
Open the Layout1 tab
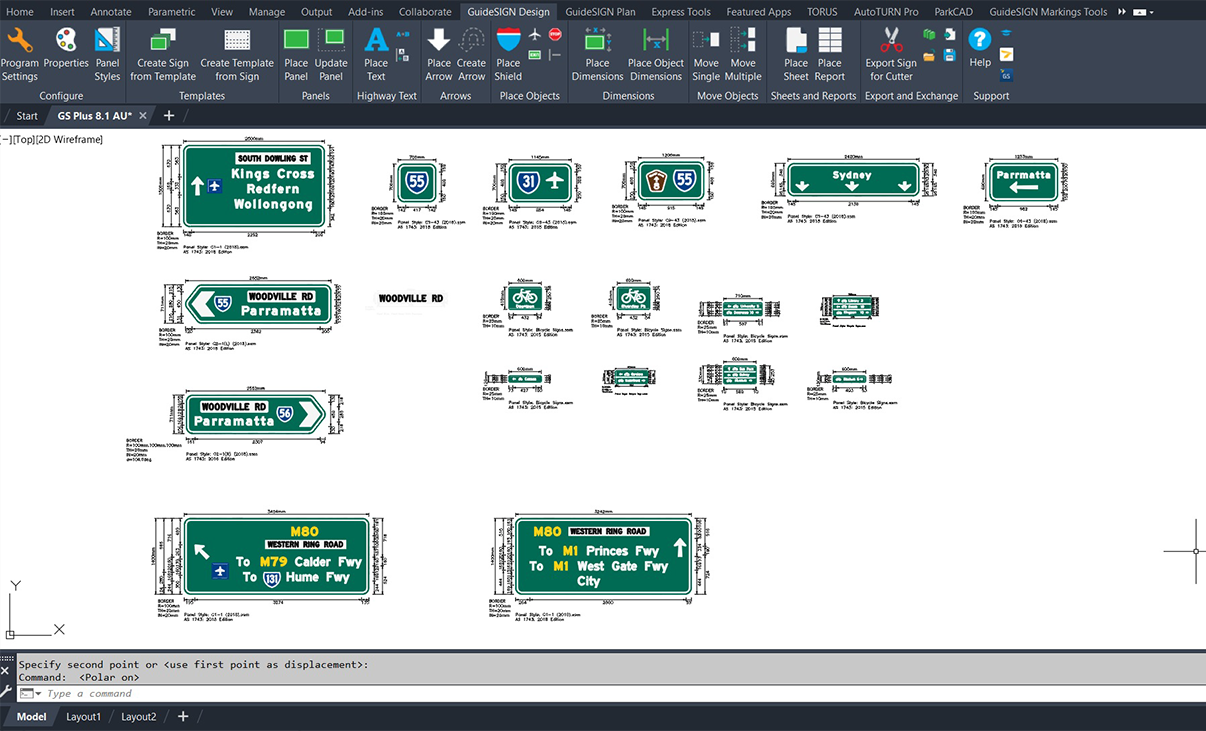pyautogui.click(x=84, y=716)
